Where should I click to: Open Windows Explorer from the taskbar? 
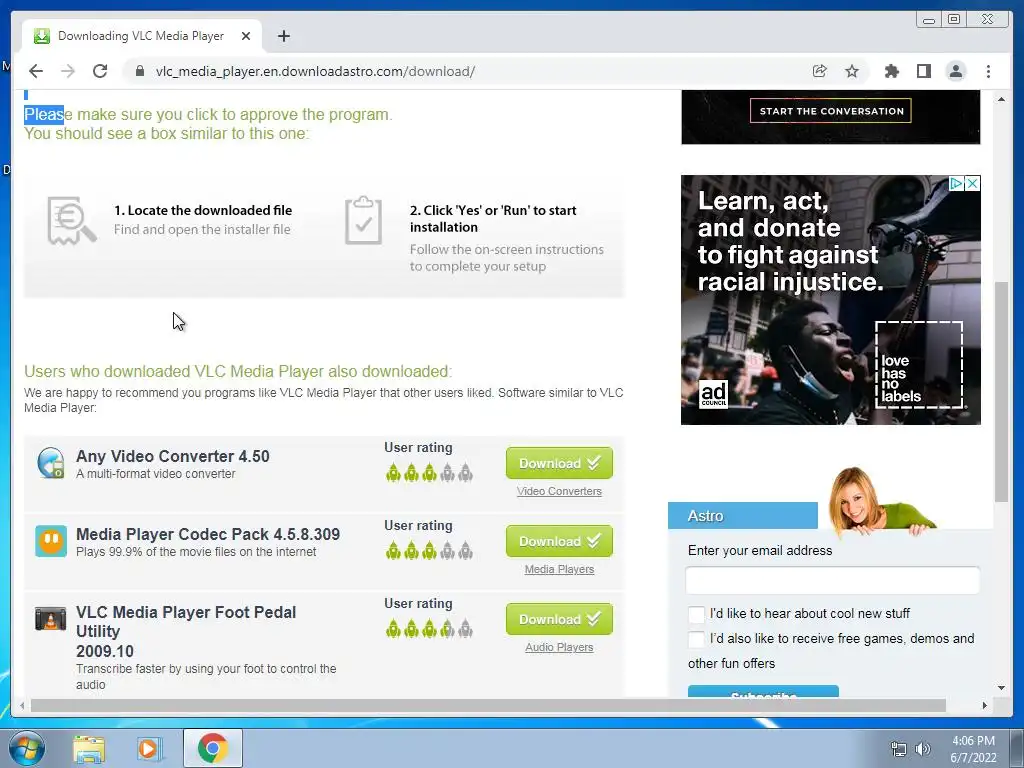(x=89, y=748)
